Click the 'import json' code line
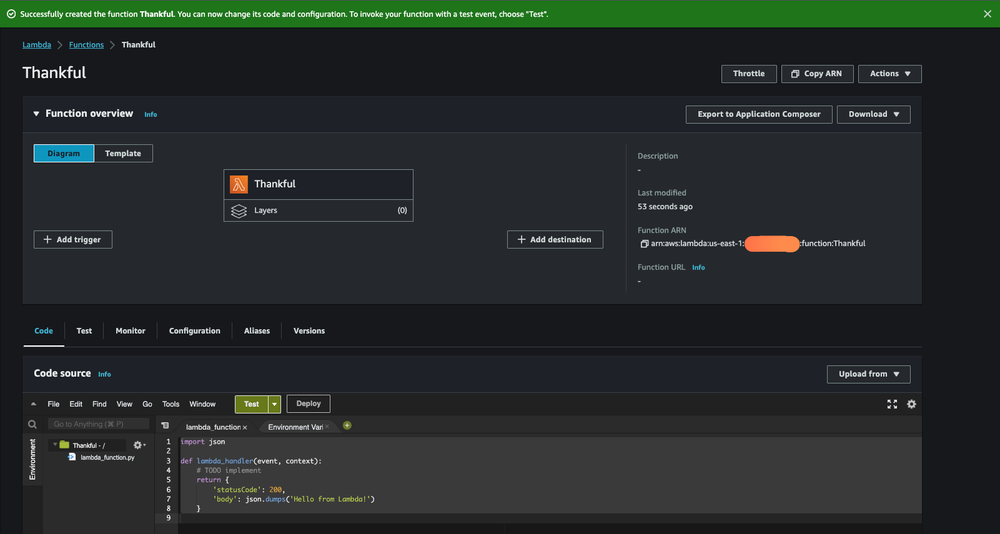The image size is (1000, 534). 203,441
